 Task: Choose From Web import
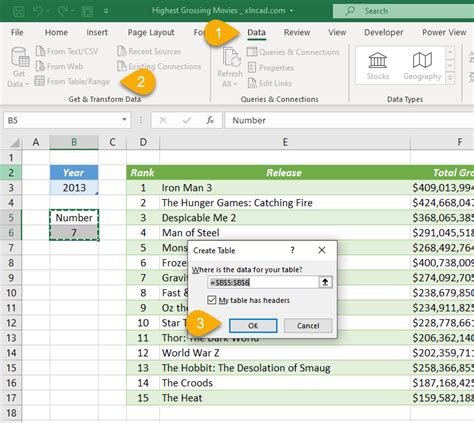(x=59, y=66)
